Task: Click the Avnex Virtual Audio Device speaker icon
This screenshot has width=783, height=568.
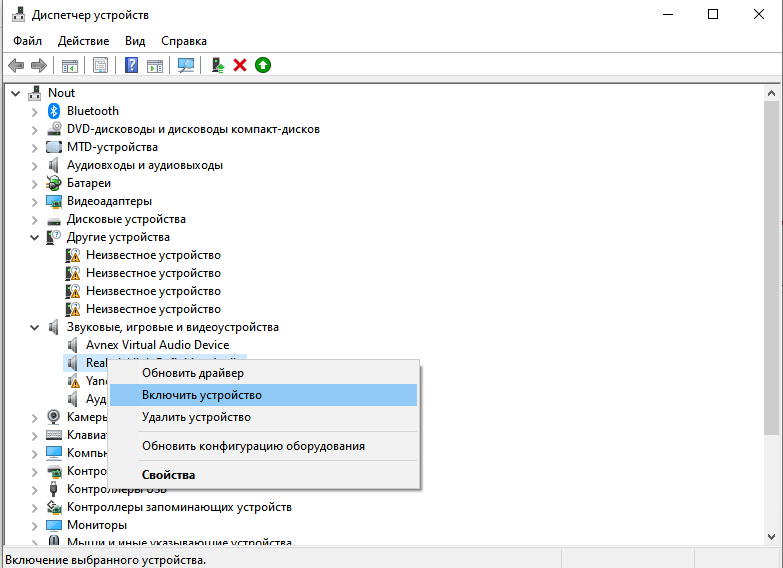Action: tap(73, 345)
